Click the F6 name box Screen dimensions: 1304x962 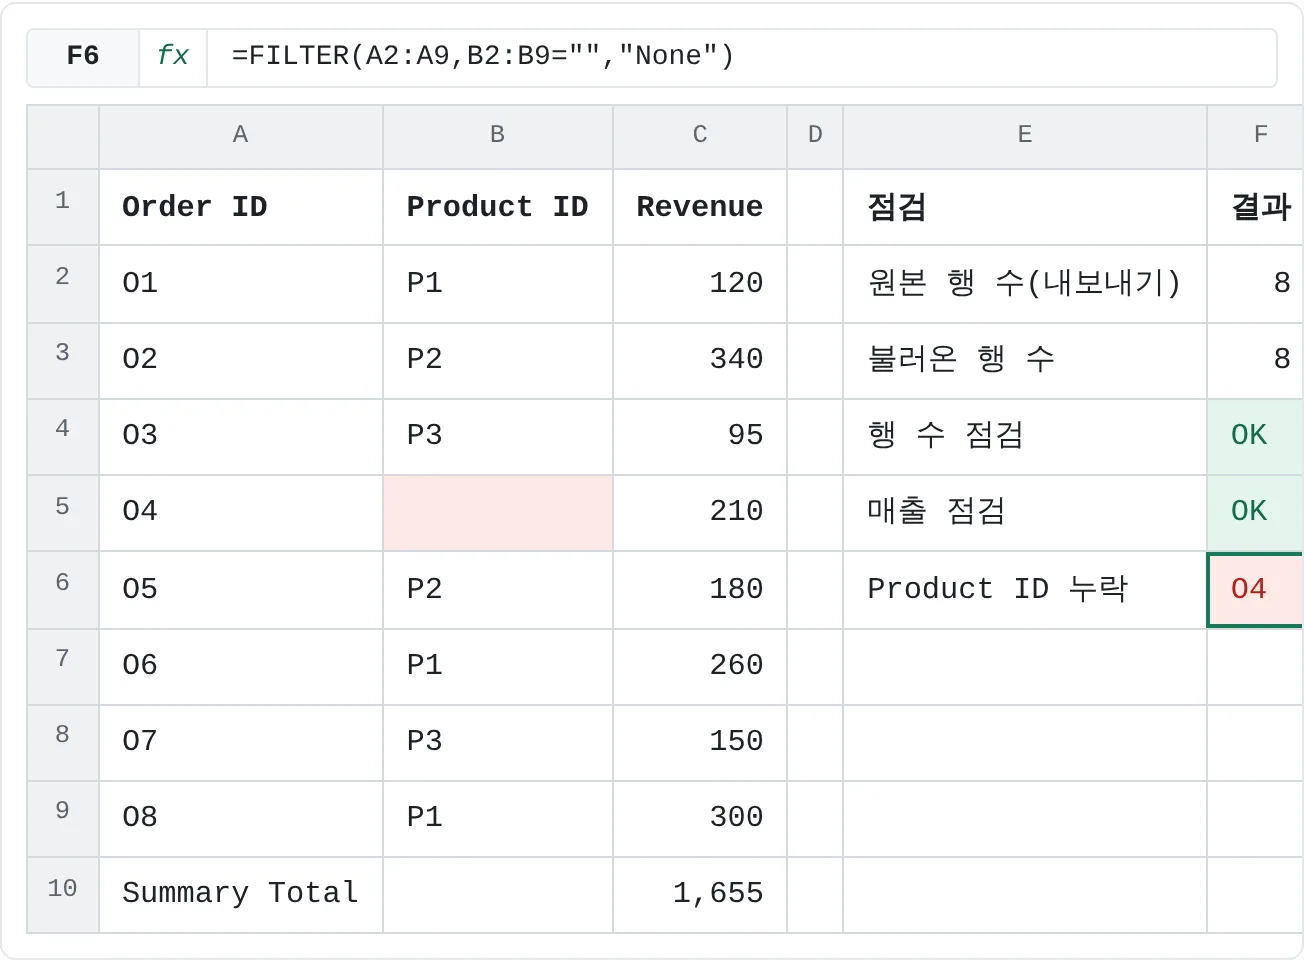click(x=83, y=56)
